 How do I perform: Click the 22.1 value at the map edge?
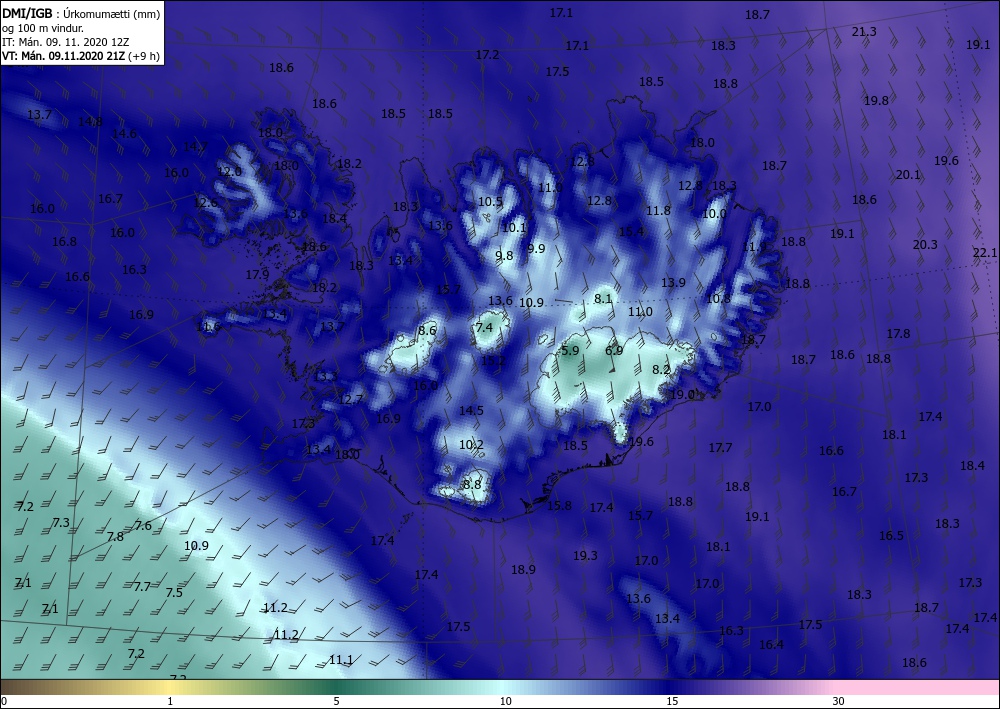pyautogui.click(x=985, y=253)
